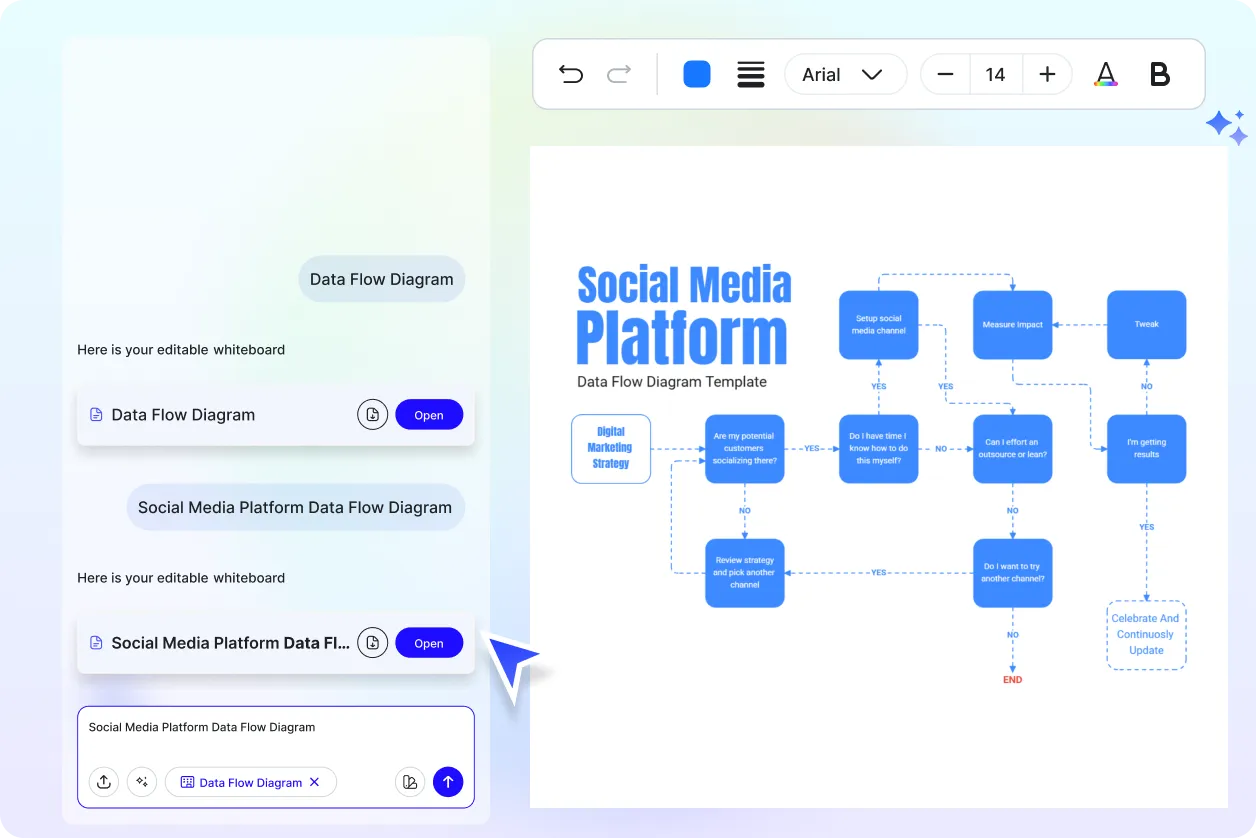Open the Social Media Platform whiteboard

(429, 643)
